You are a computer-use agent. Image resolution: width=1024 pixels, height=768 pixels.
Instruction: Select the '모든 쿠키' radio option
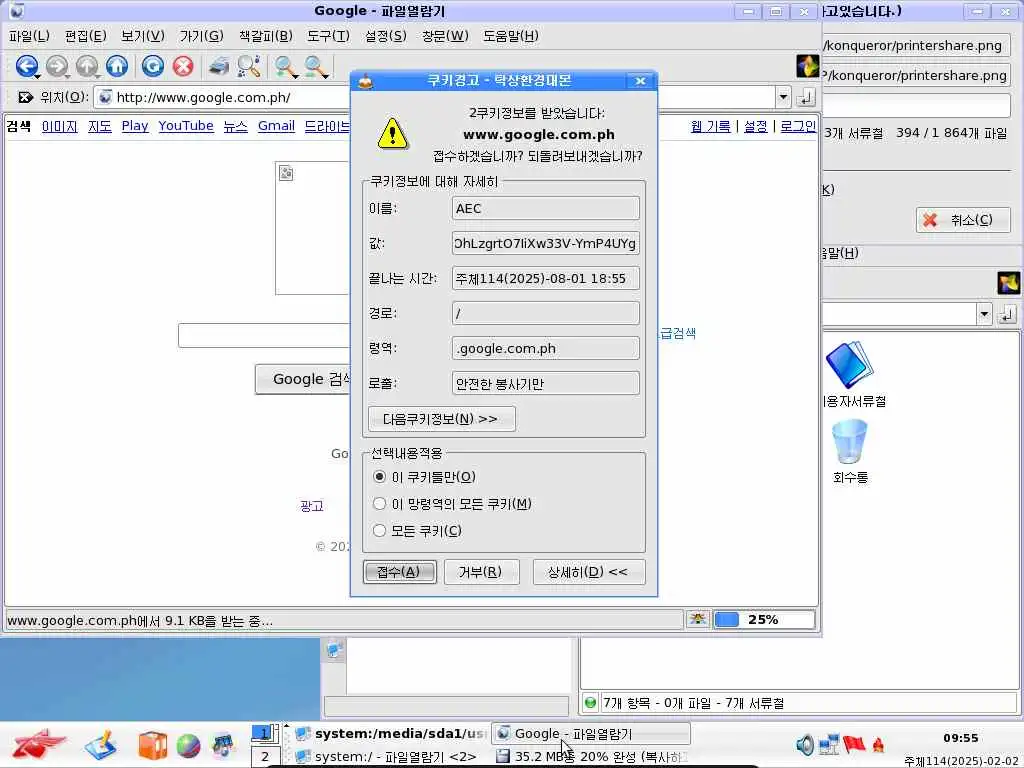(379, 530)
